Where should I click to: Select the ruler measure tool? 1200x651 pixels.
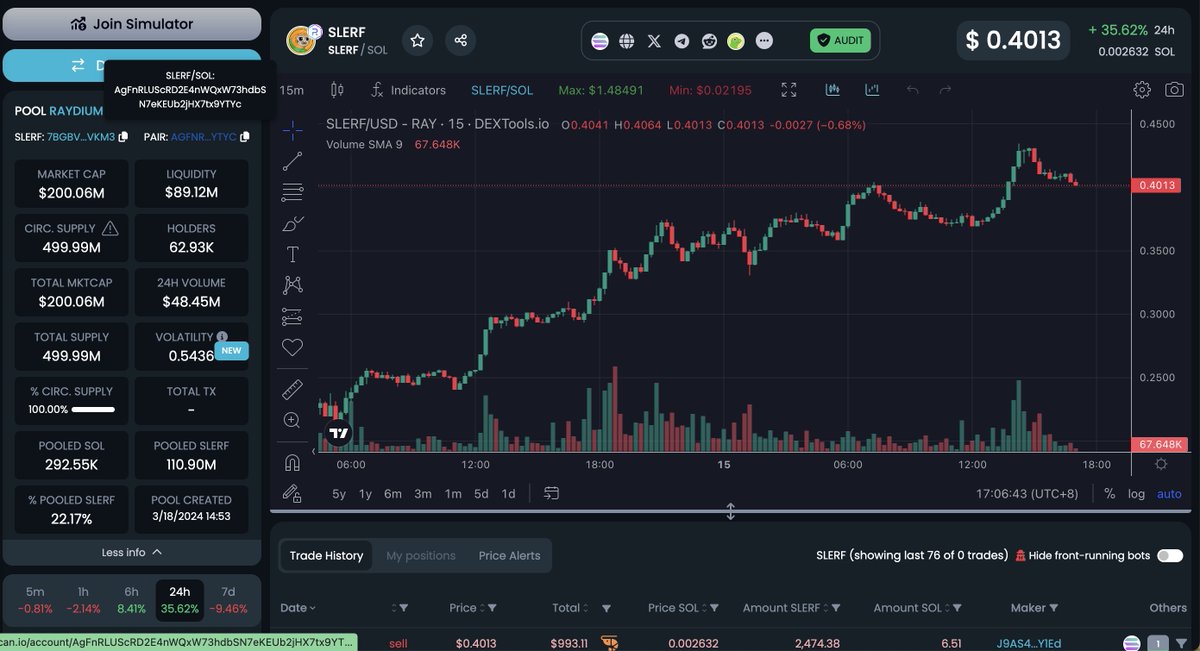292,389
